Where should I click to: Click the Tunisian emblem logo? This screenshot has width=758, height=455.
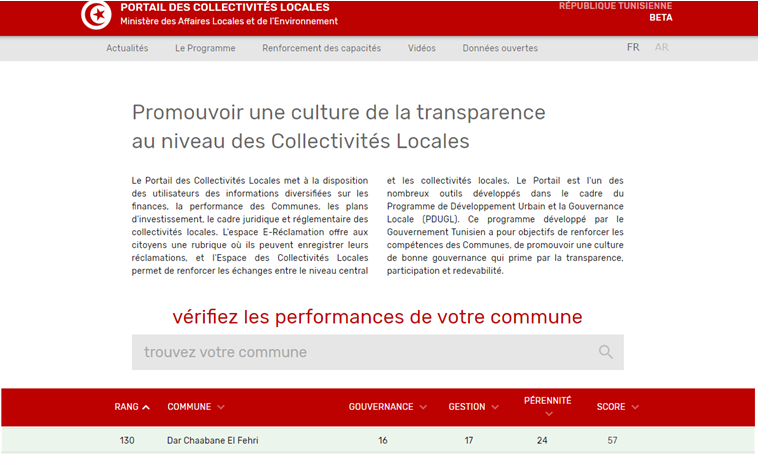tap(96, 15)
